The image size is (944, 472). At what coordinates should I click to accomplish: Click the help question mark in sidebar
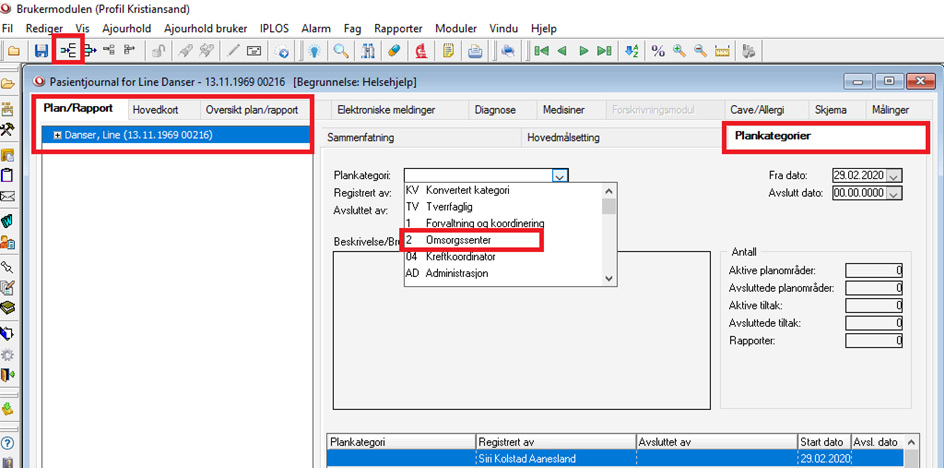(x=8, y=444)
